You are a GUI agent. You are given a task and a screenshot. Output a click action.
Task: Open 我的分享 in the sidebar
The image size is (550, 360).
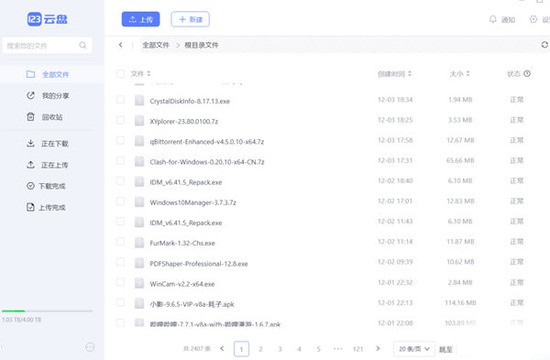[48, 96]
